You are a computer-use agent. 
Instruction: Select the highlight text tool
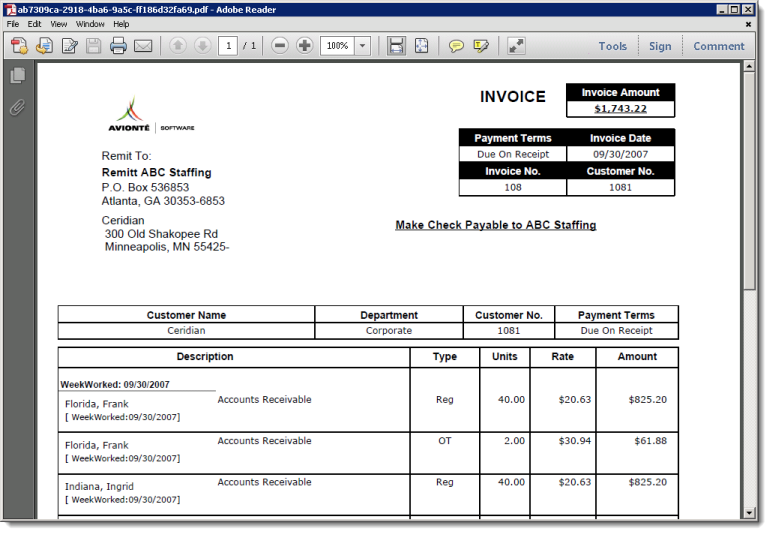(481, 46)
